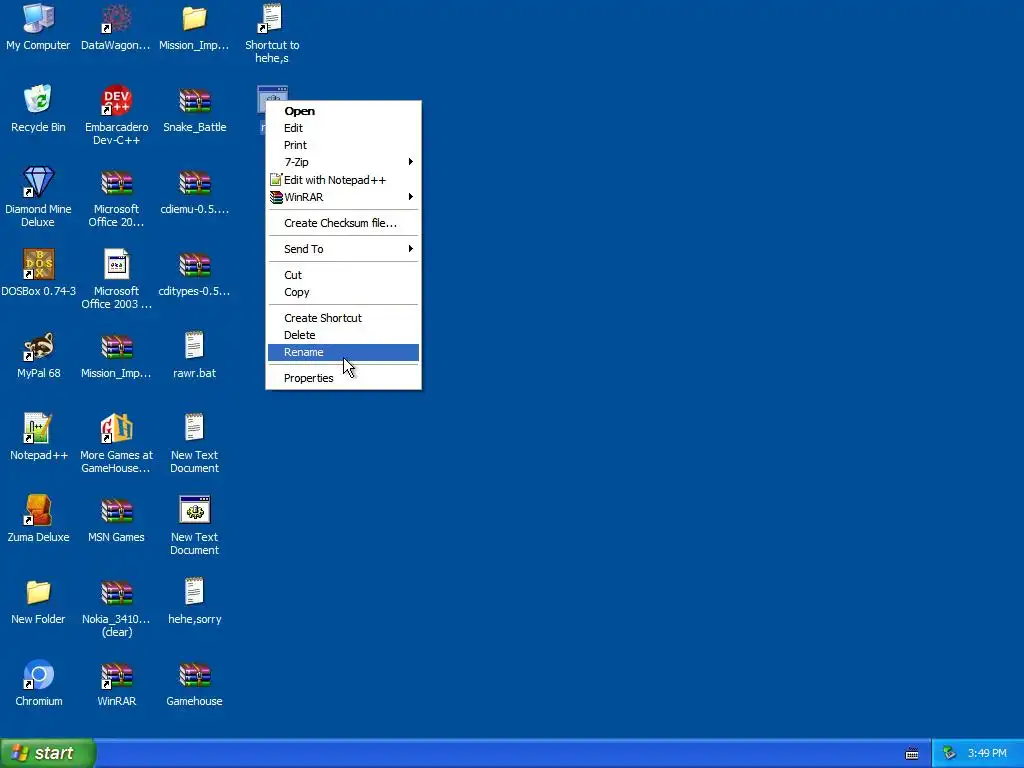This screenshot has width=1024, height=768.
Task: Select the hehe,sorry text file icon
Action: click(x=194, y=592)
